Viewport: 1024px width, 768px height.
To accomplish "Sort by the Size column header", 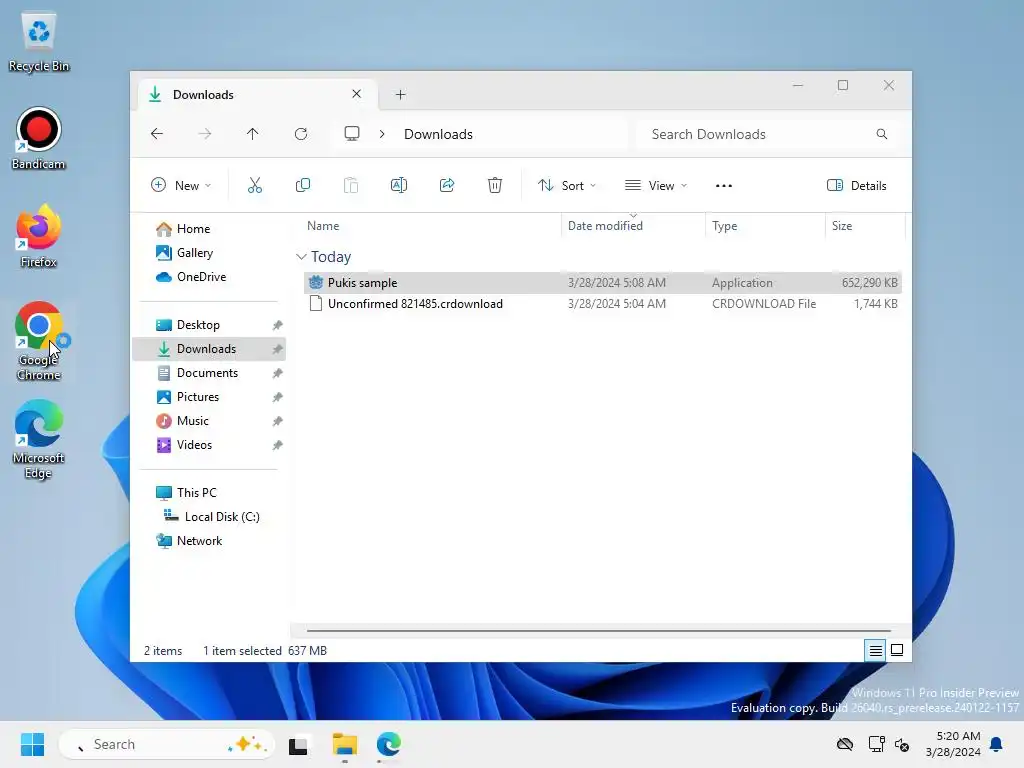I will click(865, 226).
